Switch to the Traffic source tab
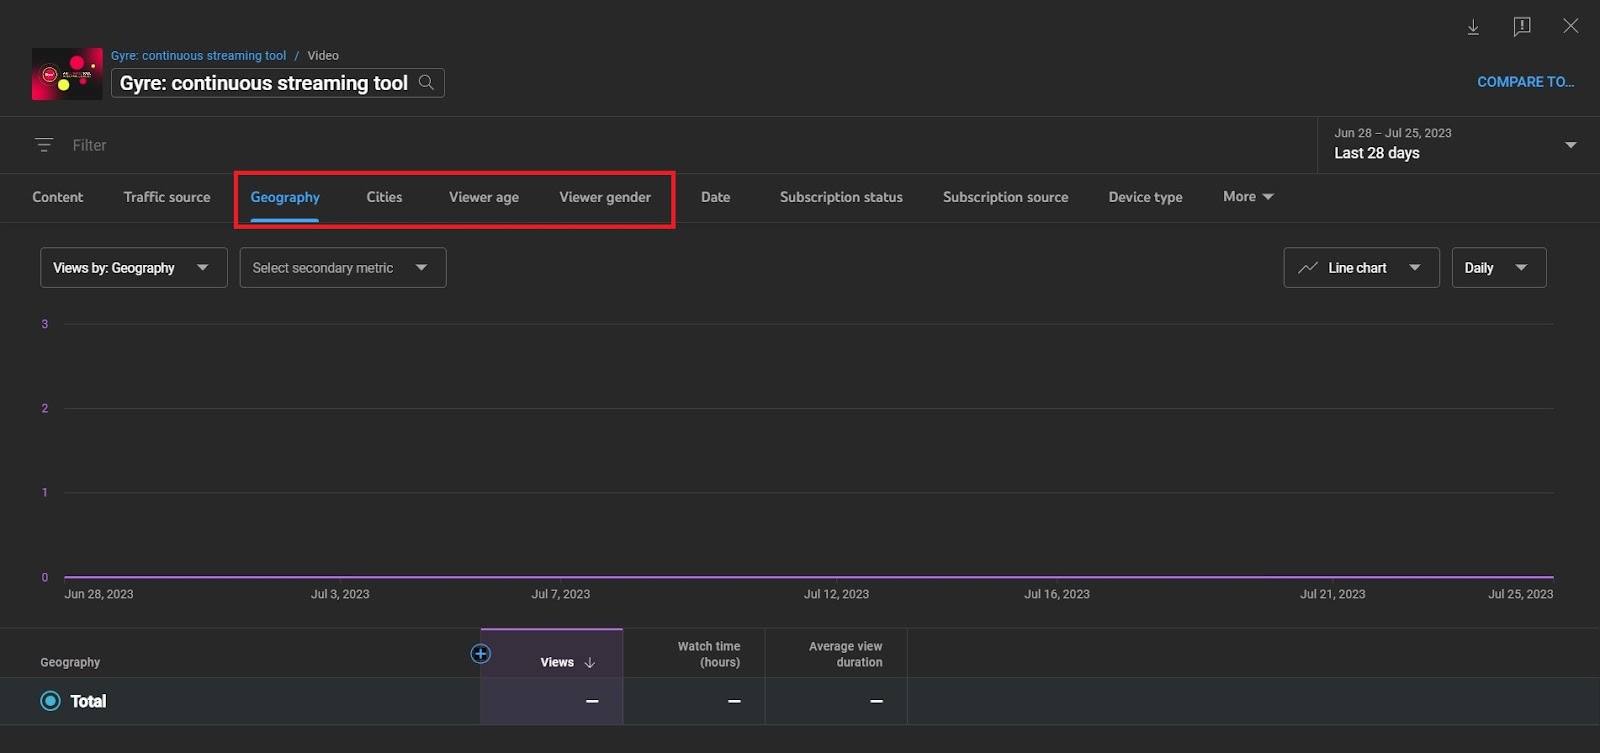Image resolution: width=1600 pixels, height=753 pixels. point(167,197)
